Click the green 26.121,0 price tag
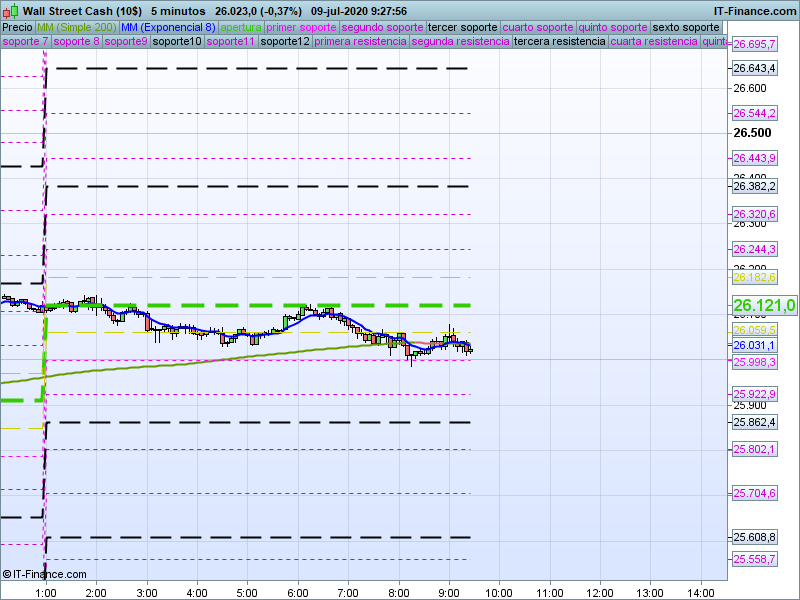 pos(764,305)
